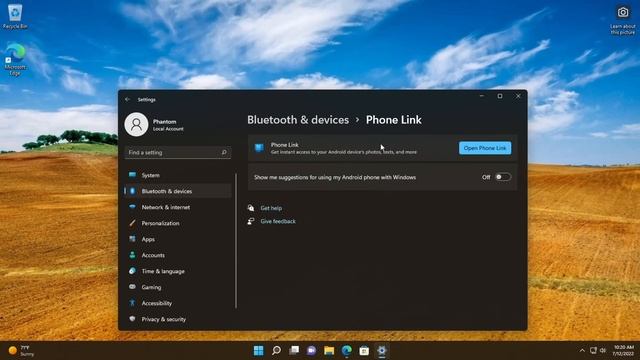Open Task View from the taskbar

[294, 350]
